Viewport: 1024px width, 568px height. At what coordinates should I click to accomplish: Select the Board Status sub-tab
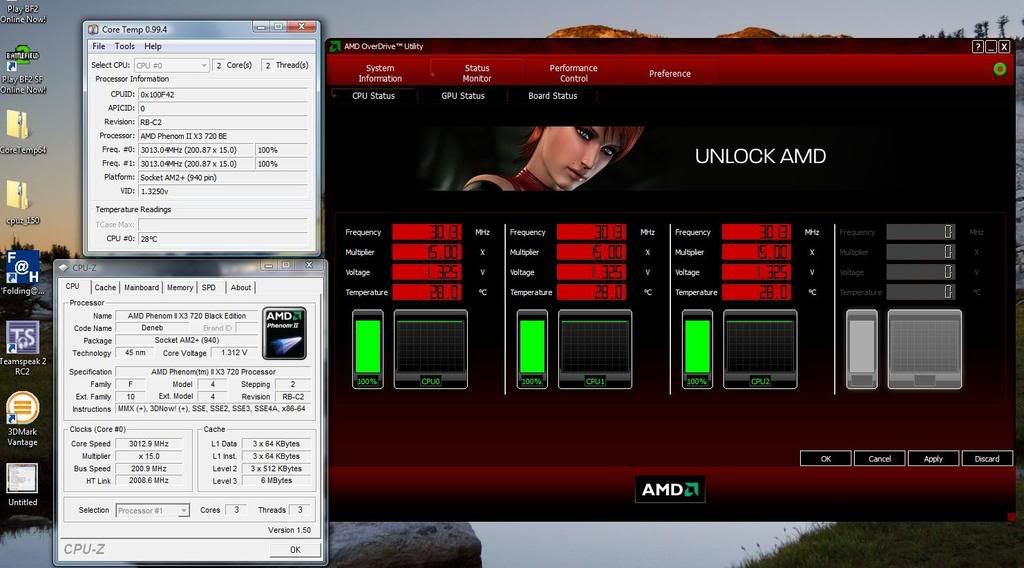[552, 95]
